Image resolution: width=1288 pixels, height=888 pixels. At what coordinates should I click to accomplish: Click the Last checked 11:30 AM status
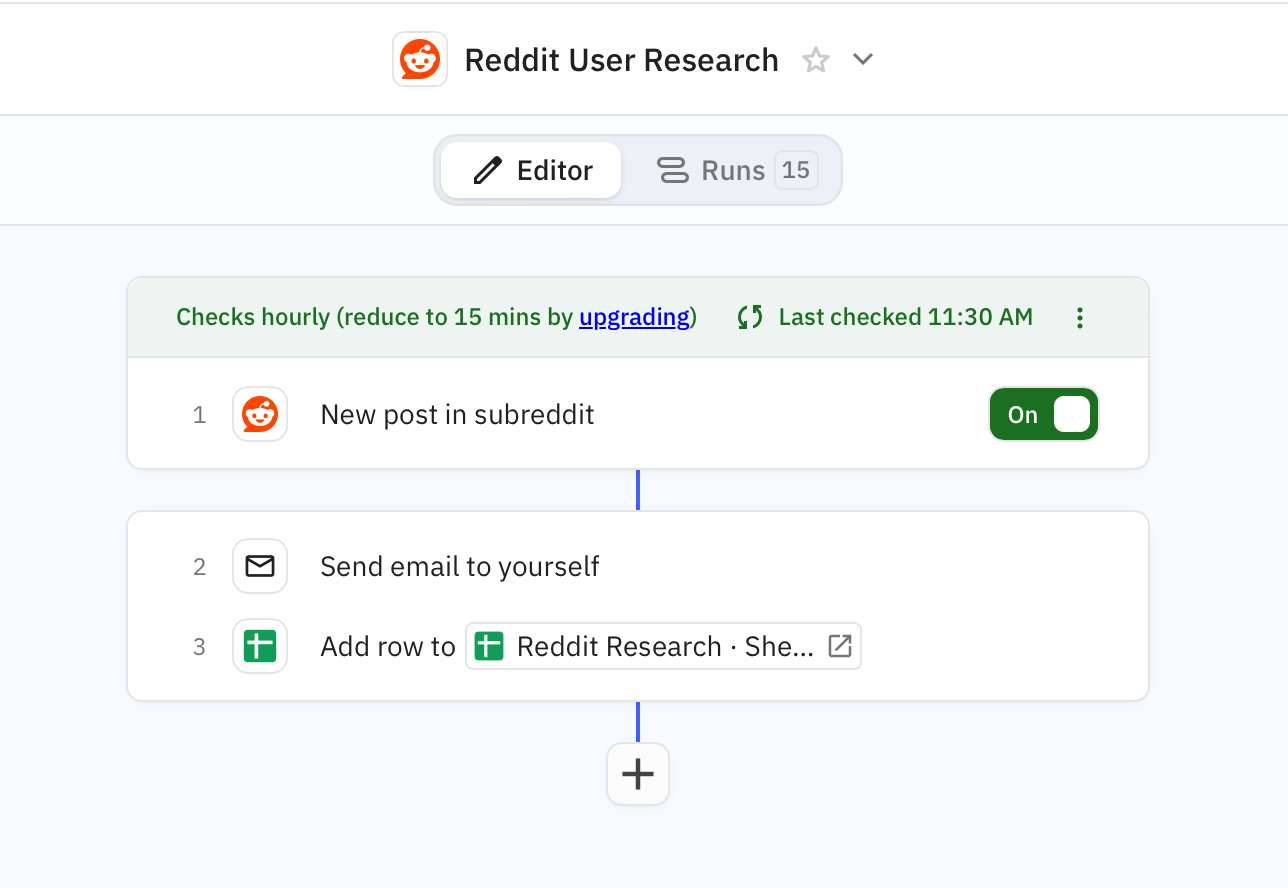coord(906,317)
